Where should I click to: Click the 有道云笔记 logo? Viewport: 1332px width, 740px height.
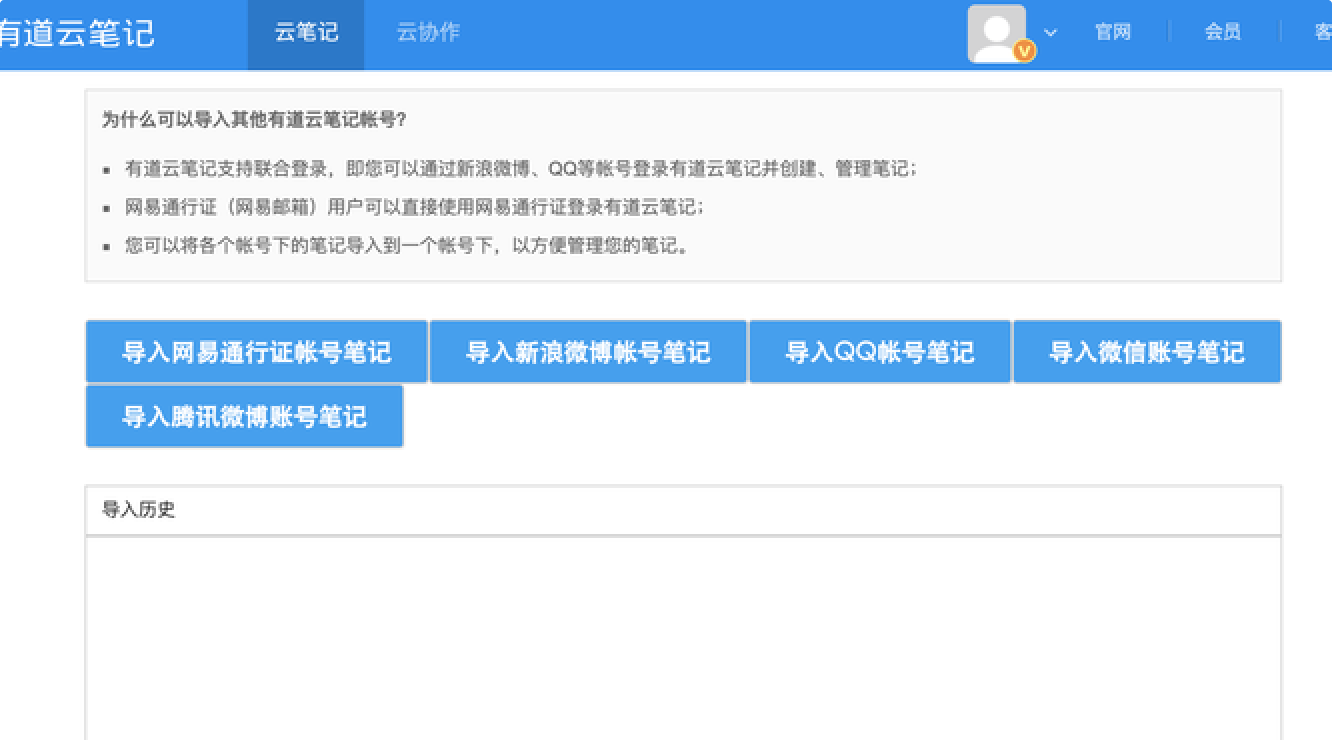pyautogui.click(x=76, y=33)
